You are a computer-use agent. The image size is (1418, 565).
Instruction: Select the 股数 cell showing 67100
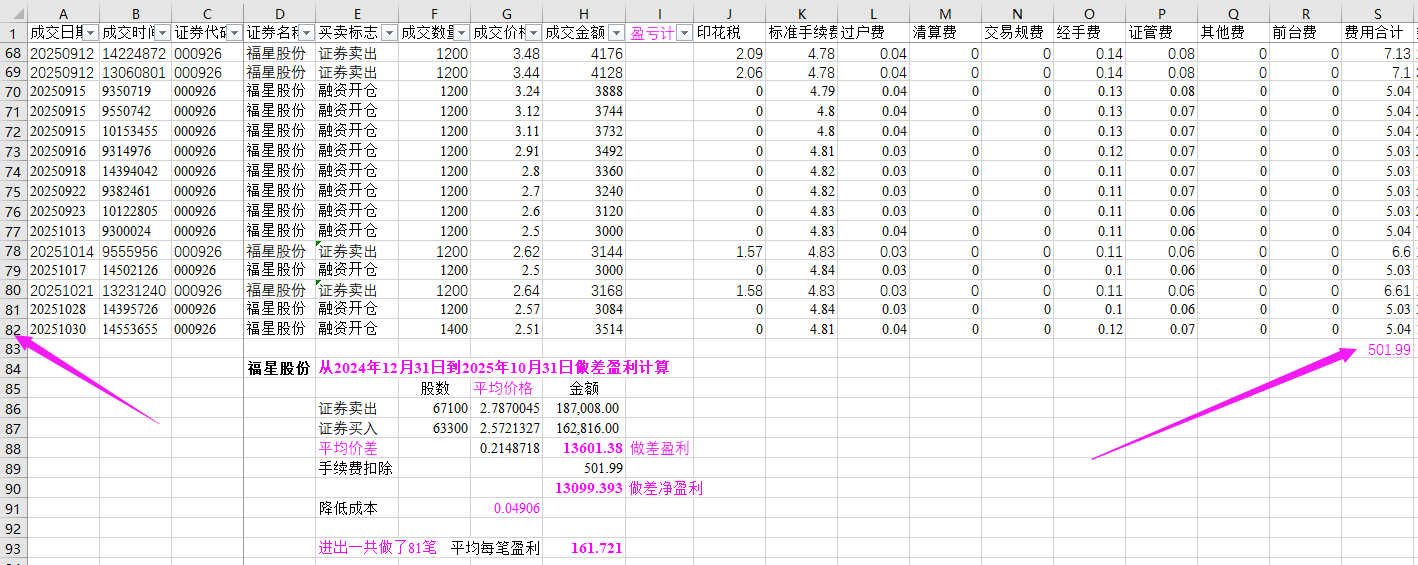pyautogui.click(x=434, y=408)
